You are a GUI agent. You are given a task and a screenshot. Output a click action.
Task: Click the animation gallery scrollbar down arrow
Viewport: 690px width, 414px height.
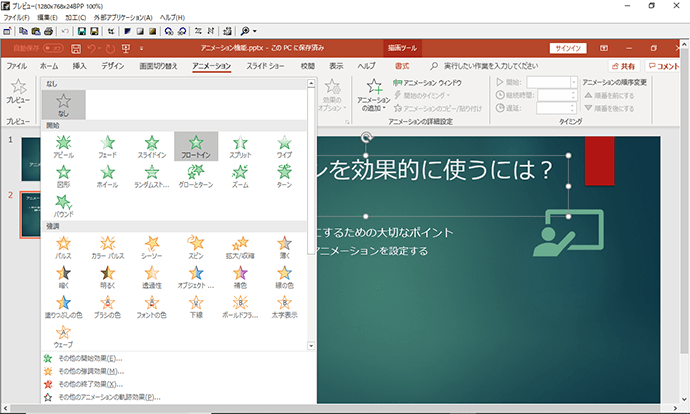pyautogui.click(x=311, y=346)
